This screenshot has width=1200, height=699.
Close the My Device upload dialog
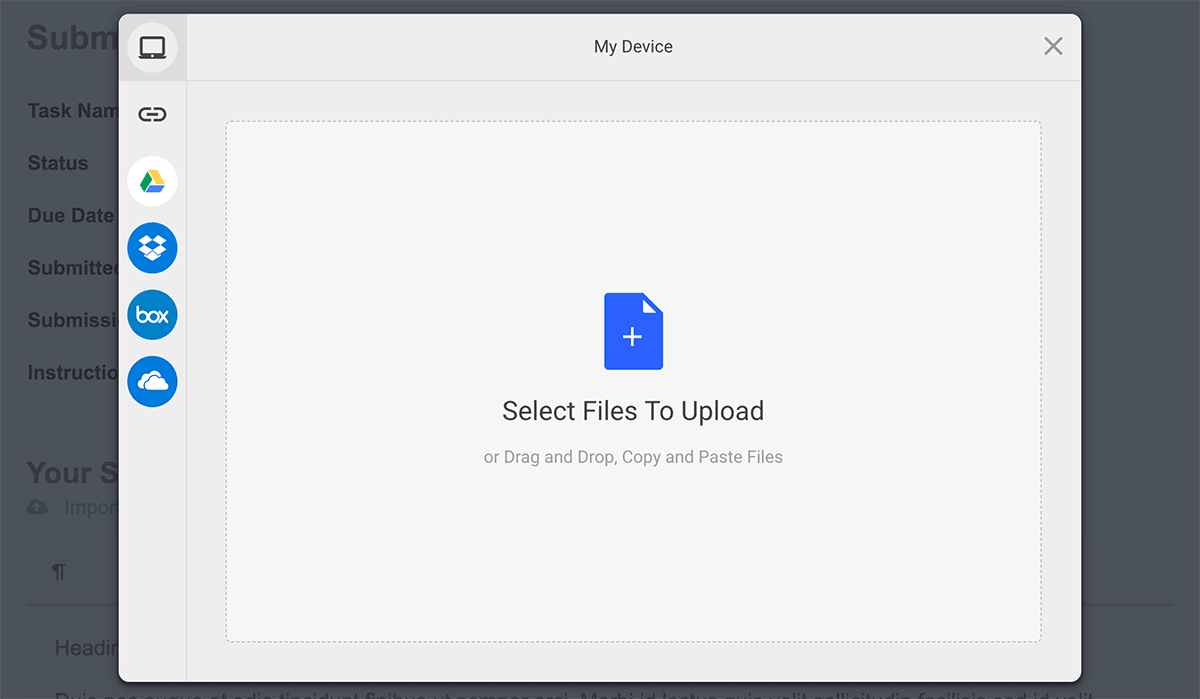click(x=1052, y=46)
